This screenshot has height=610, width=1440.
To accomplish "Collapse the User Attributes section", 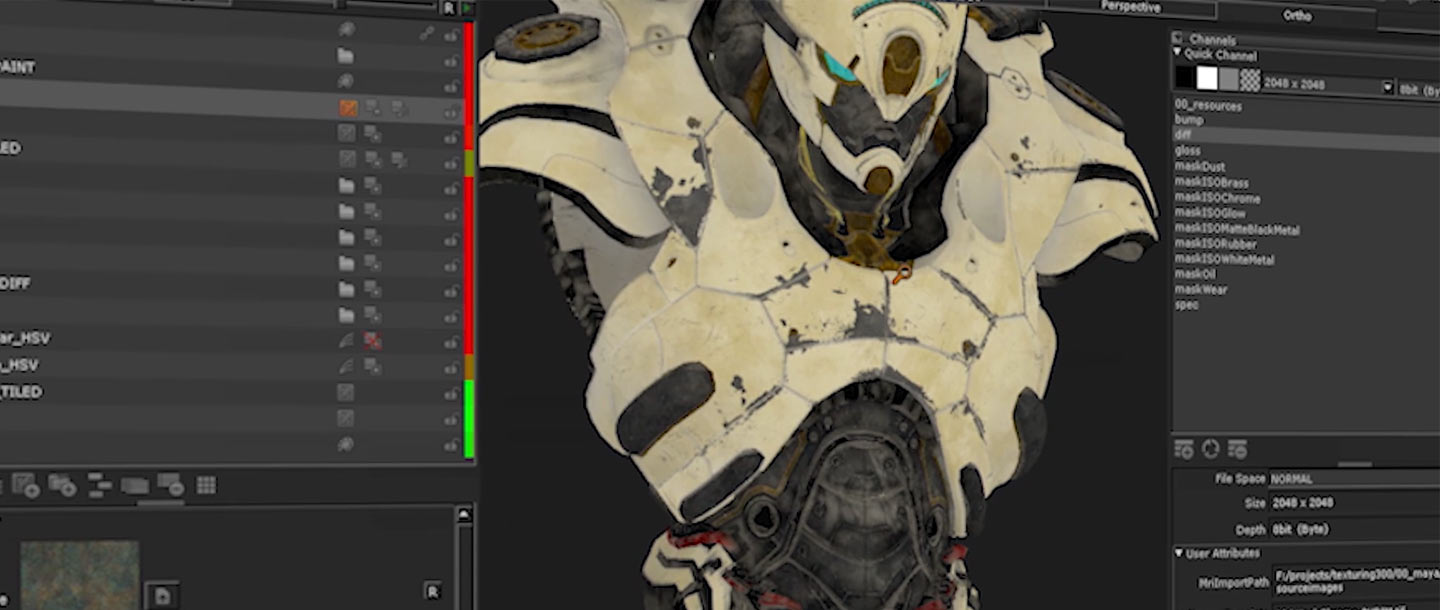I will coord(1179,553).
